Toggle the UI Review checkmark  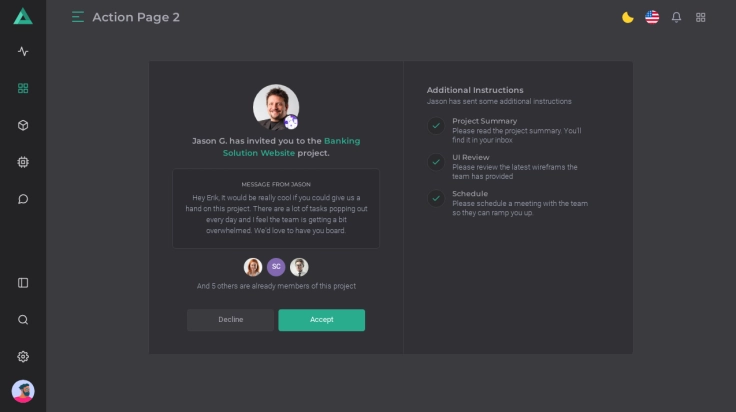click(436, 162)
